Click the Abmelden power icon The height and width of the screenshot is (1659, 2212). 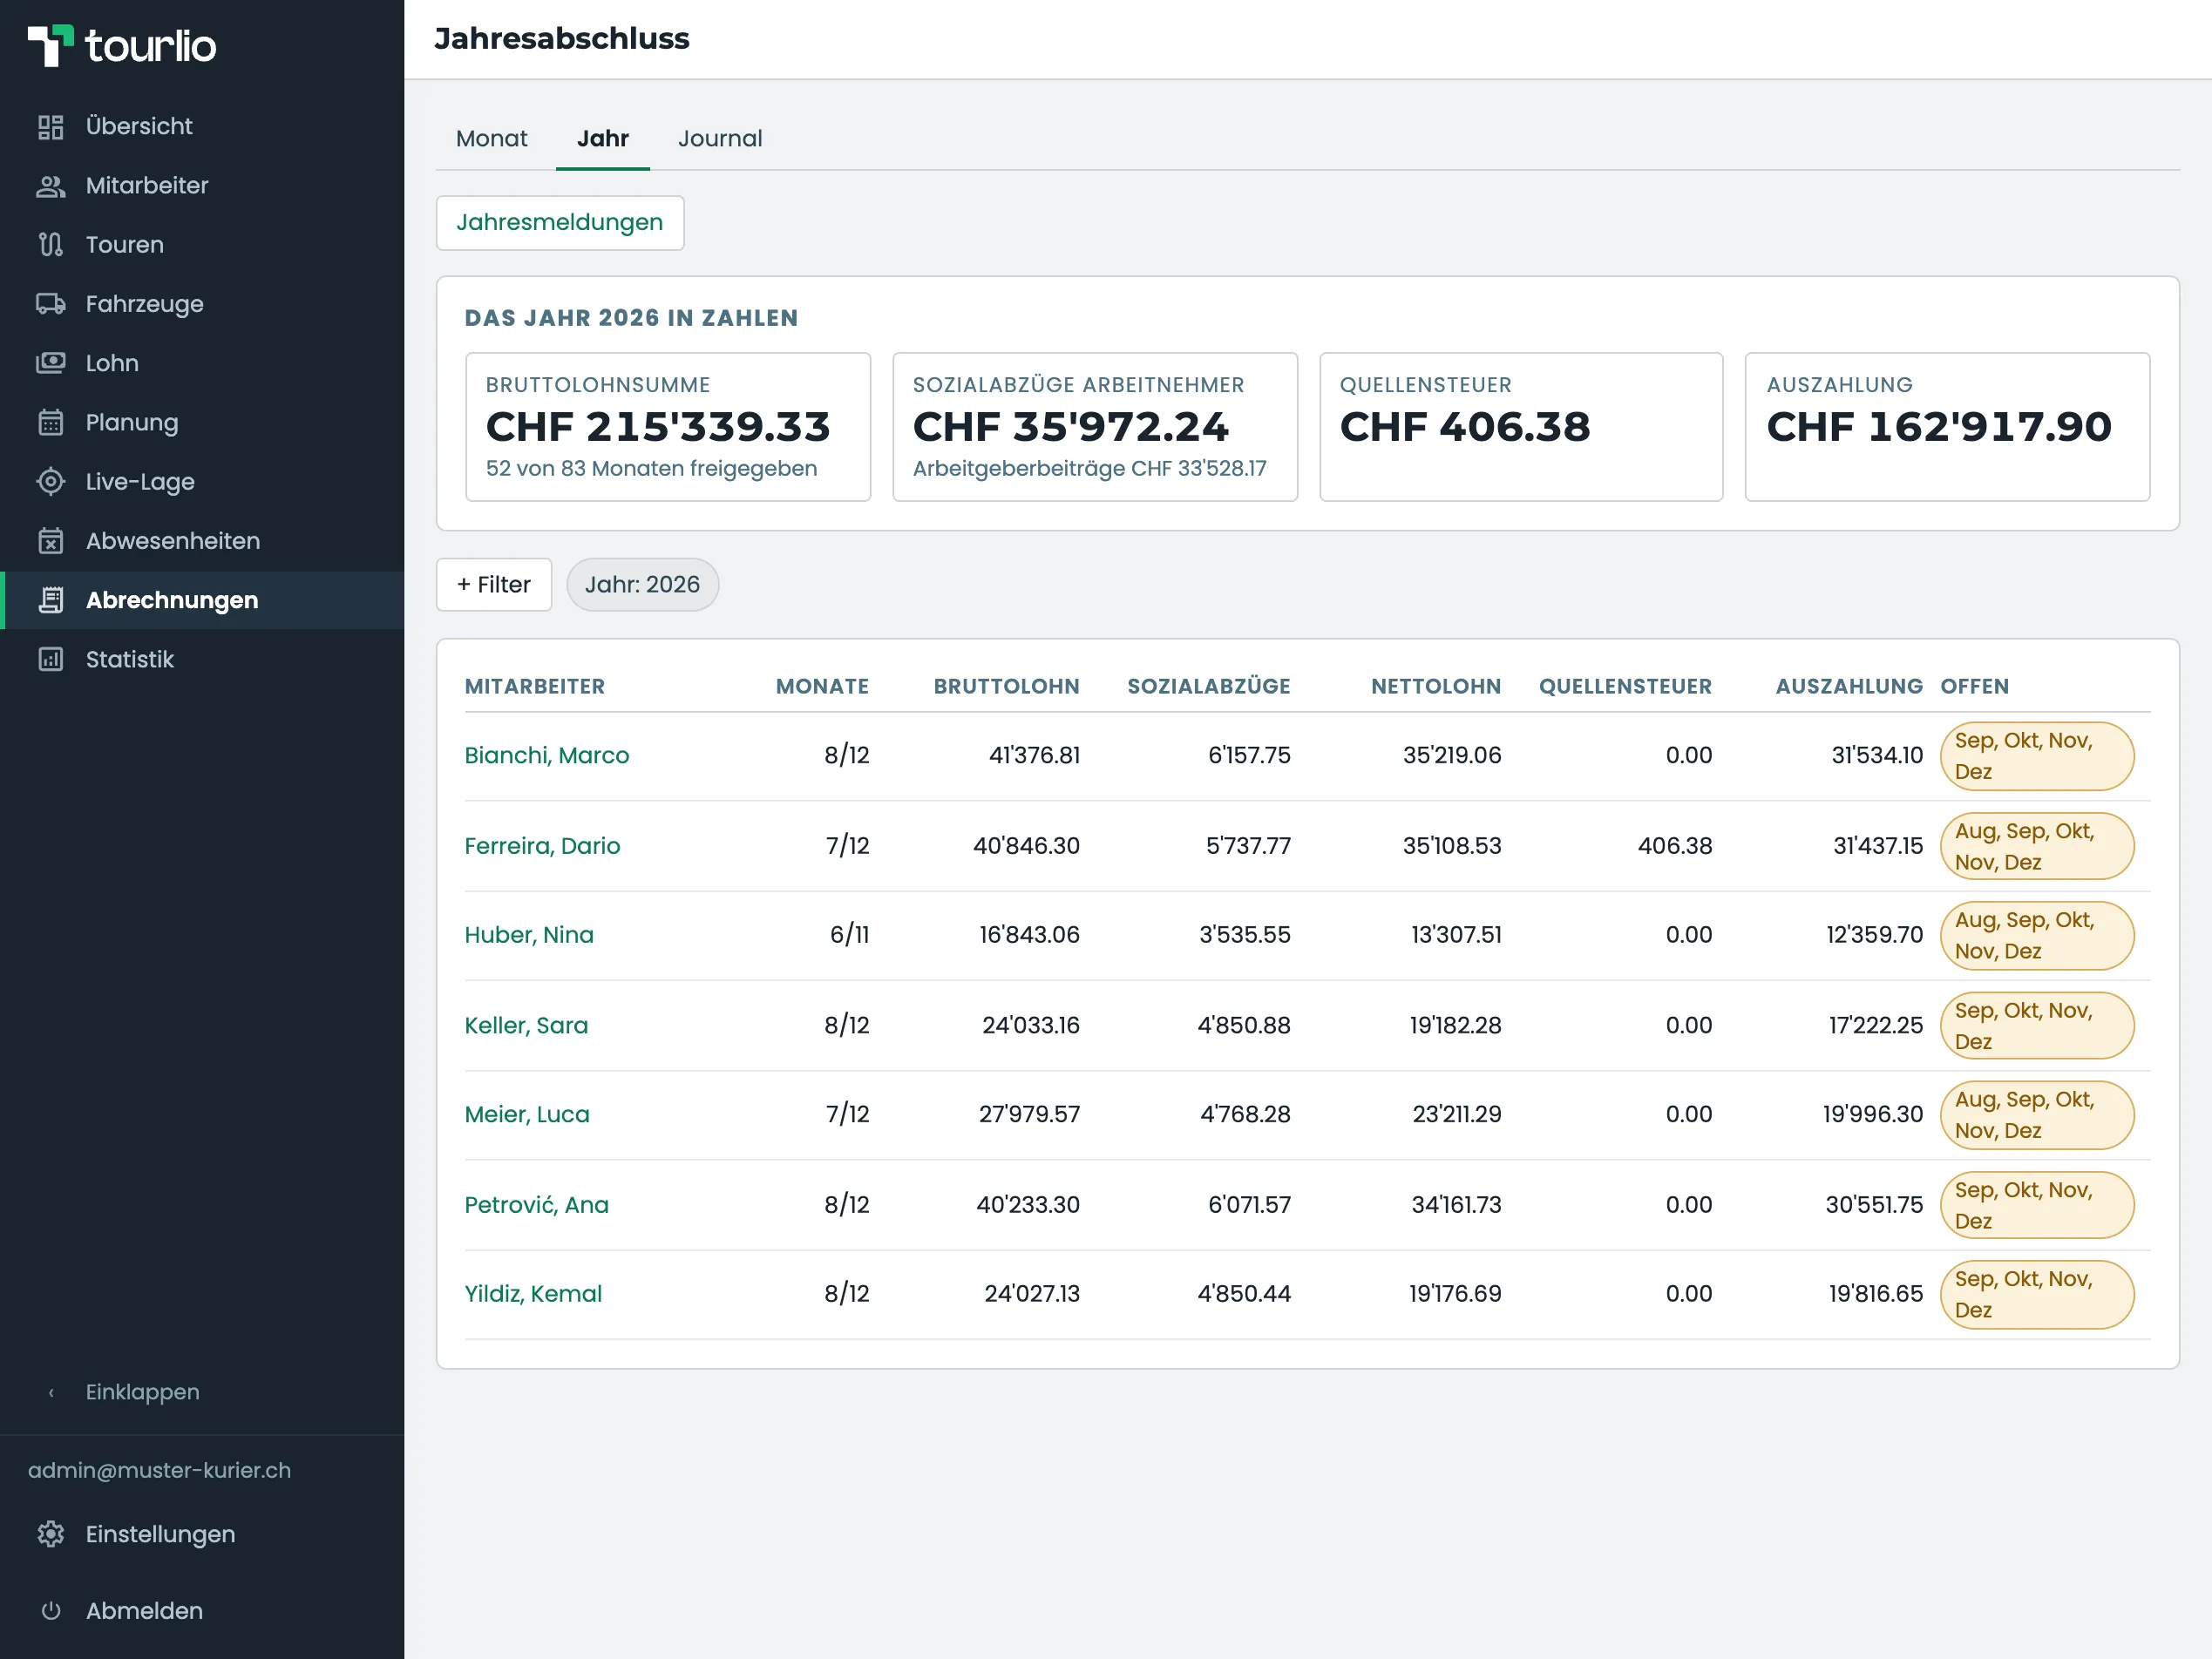pyautogui.click(x=51, y=1611)
